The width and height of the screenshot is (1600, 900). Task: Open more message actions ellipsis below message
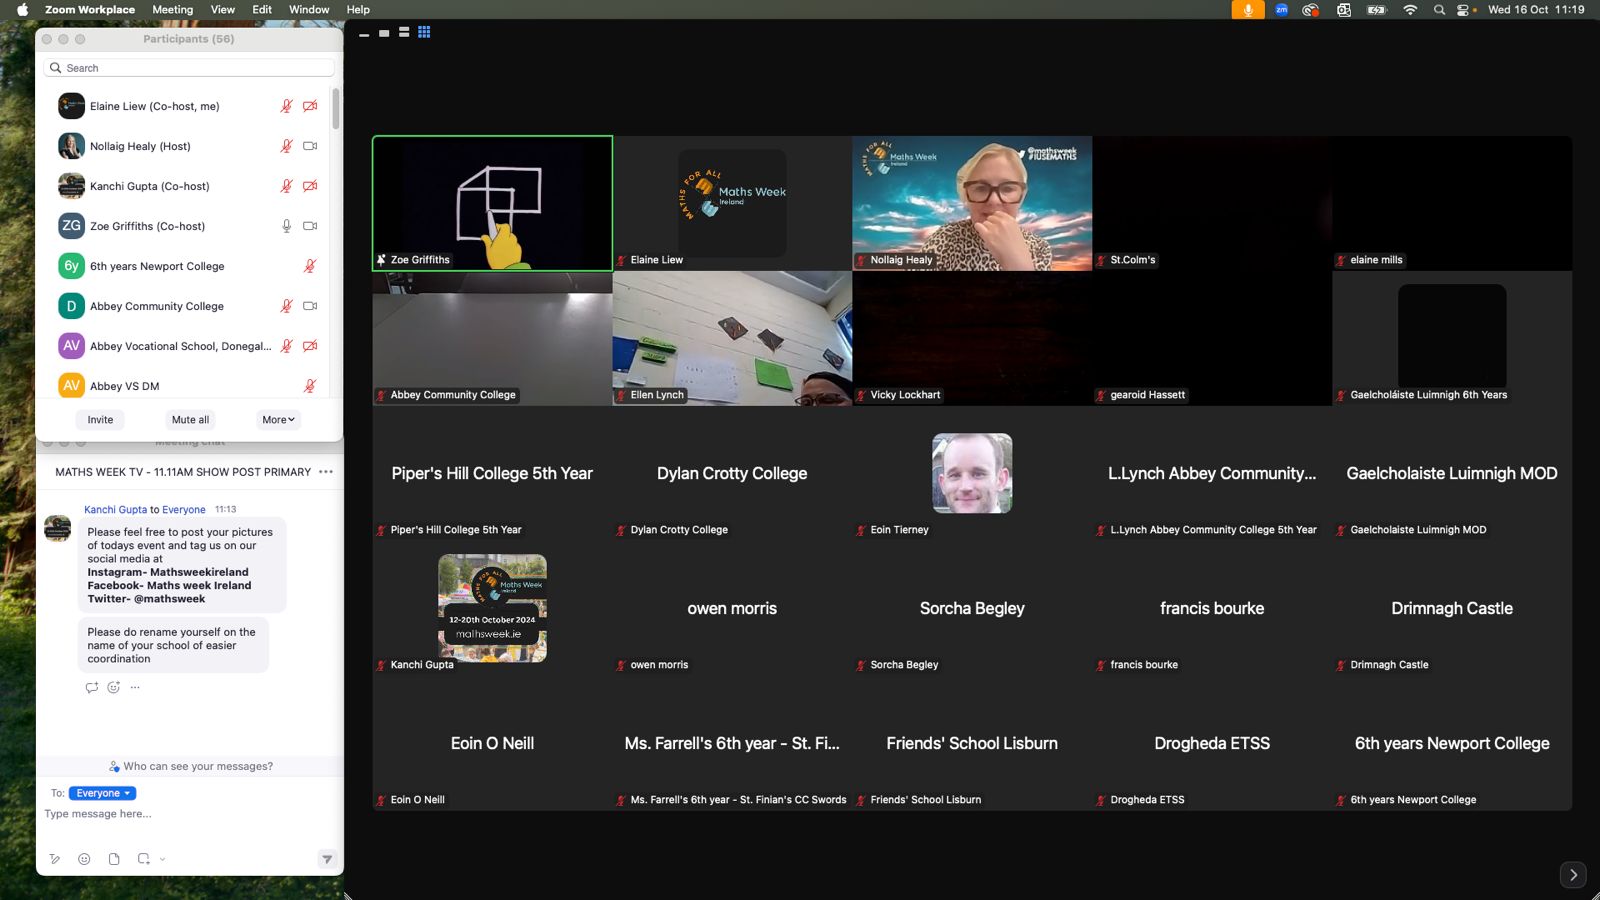tap(135, 687)
